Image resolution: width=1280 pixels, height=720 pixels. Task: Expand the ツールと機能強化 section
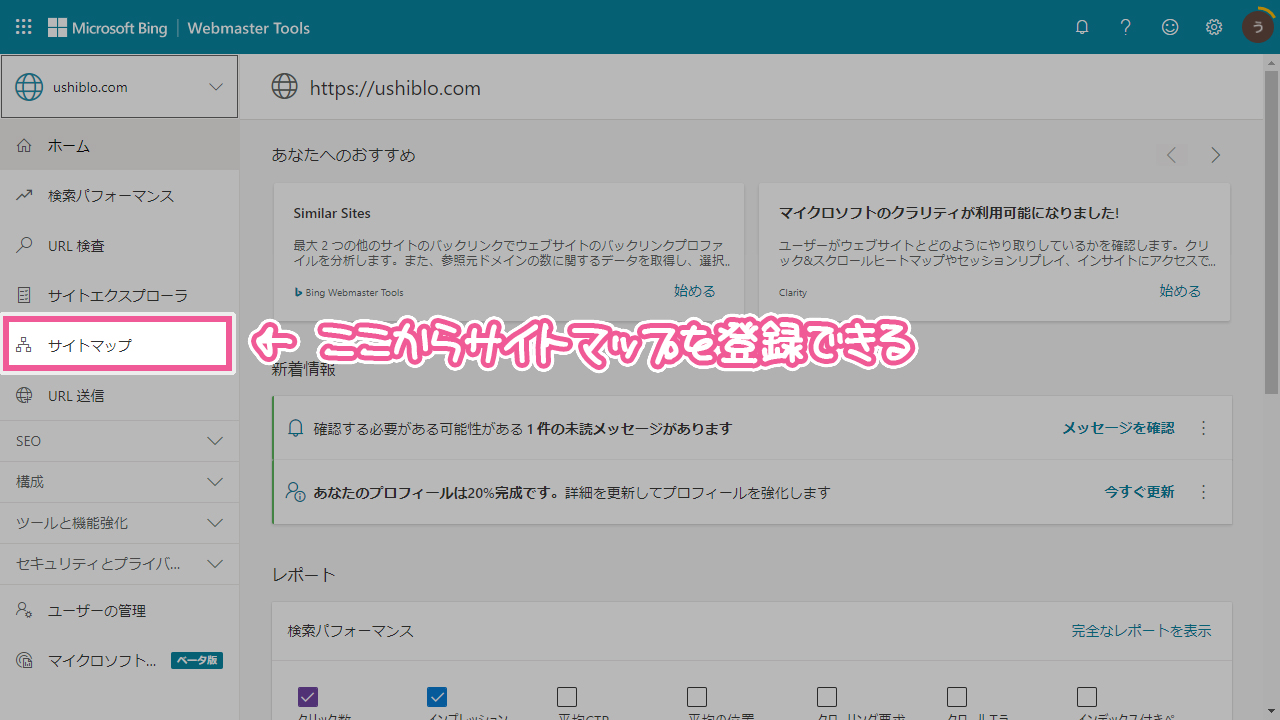(119, 523)
